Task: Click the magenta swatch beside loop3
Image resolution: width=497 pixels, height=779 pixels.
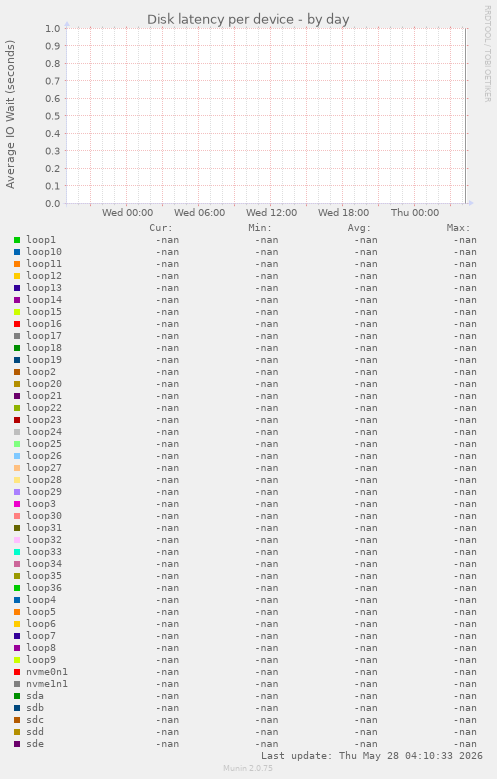Action: (17, 504)
